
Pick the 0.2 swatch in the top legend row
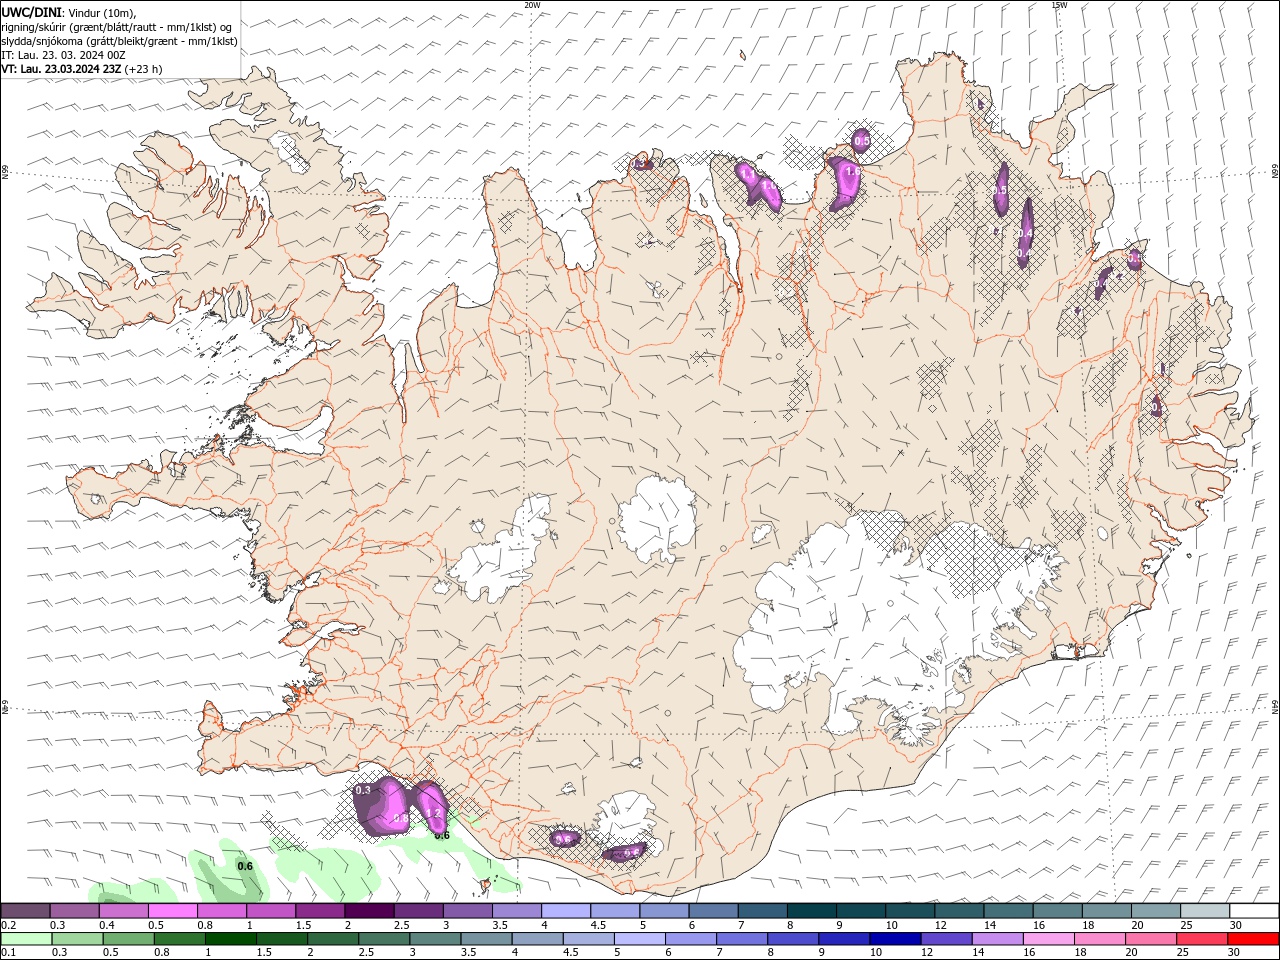(25, 911)
